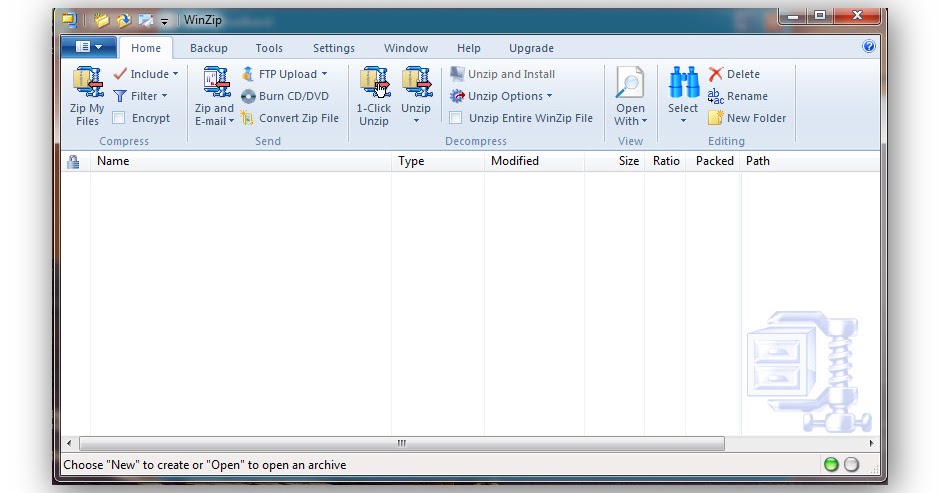
Task: Open the Unzip button dropdown arrow
Action: [x=417, y=121]
